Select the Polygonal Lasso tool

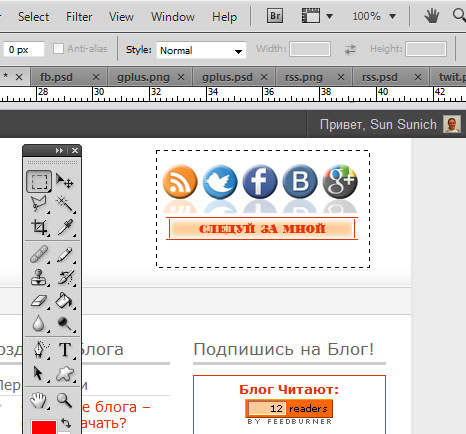(x=39, y=204)
